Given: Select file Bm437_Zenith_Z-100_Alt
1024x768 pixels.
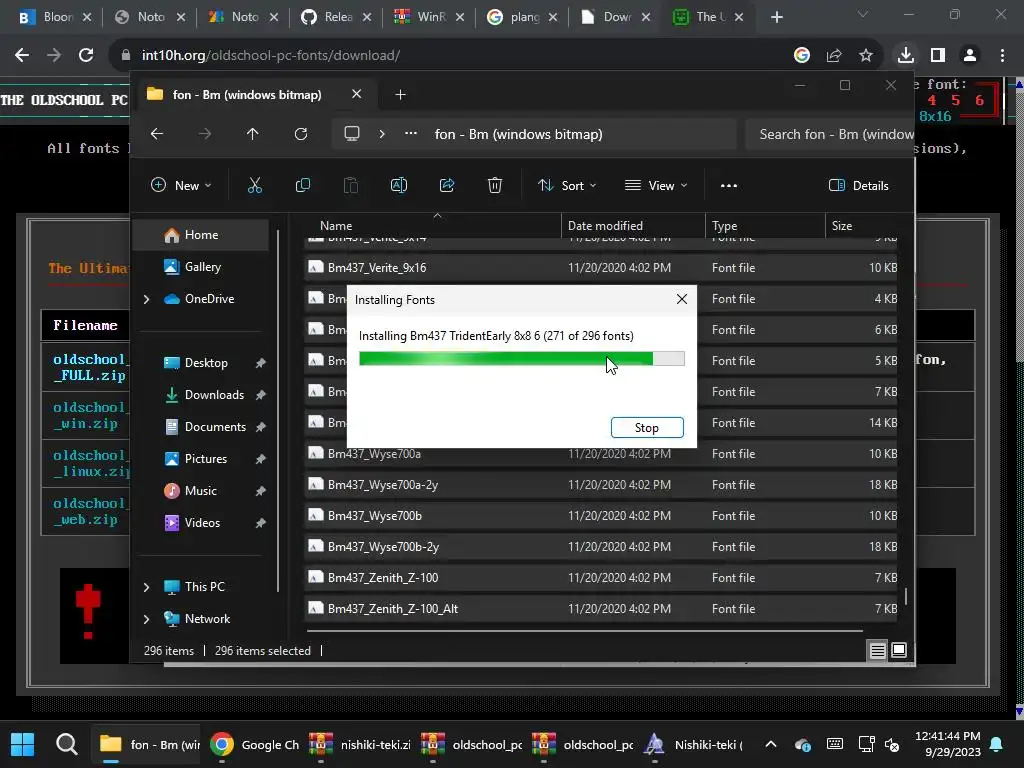Looking at the screenshot, I should tap(600, 609).
